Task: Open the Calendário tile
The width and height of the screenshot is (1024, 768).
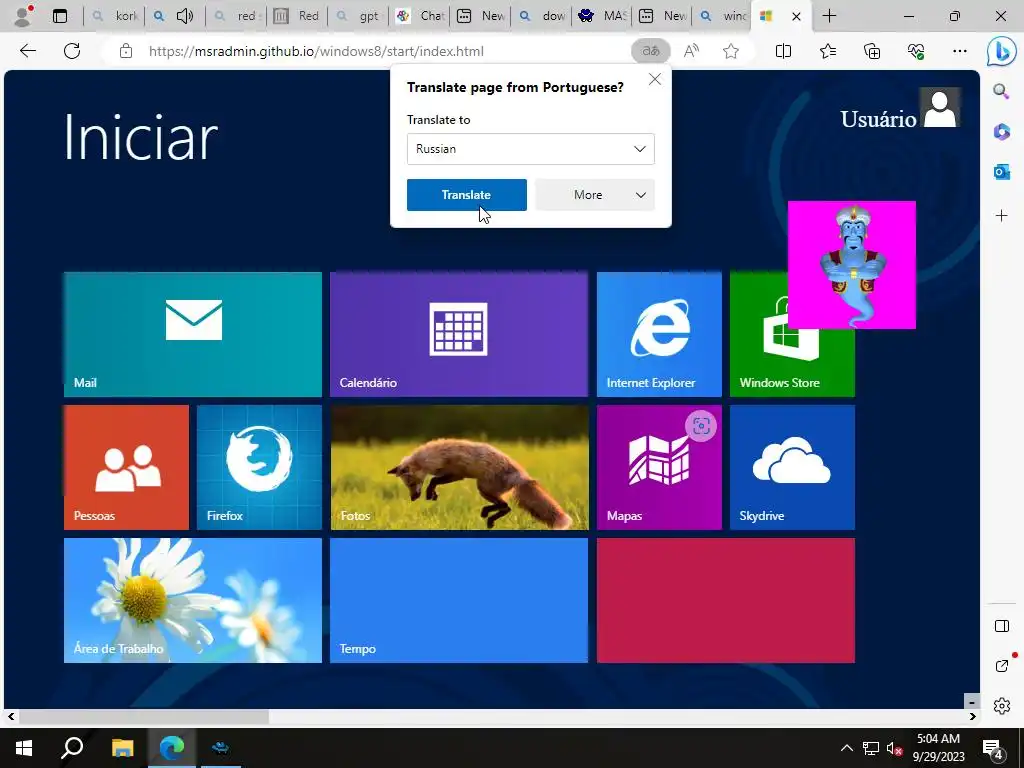Action: click(x=458, y=334)
